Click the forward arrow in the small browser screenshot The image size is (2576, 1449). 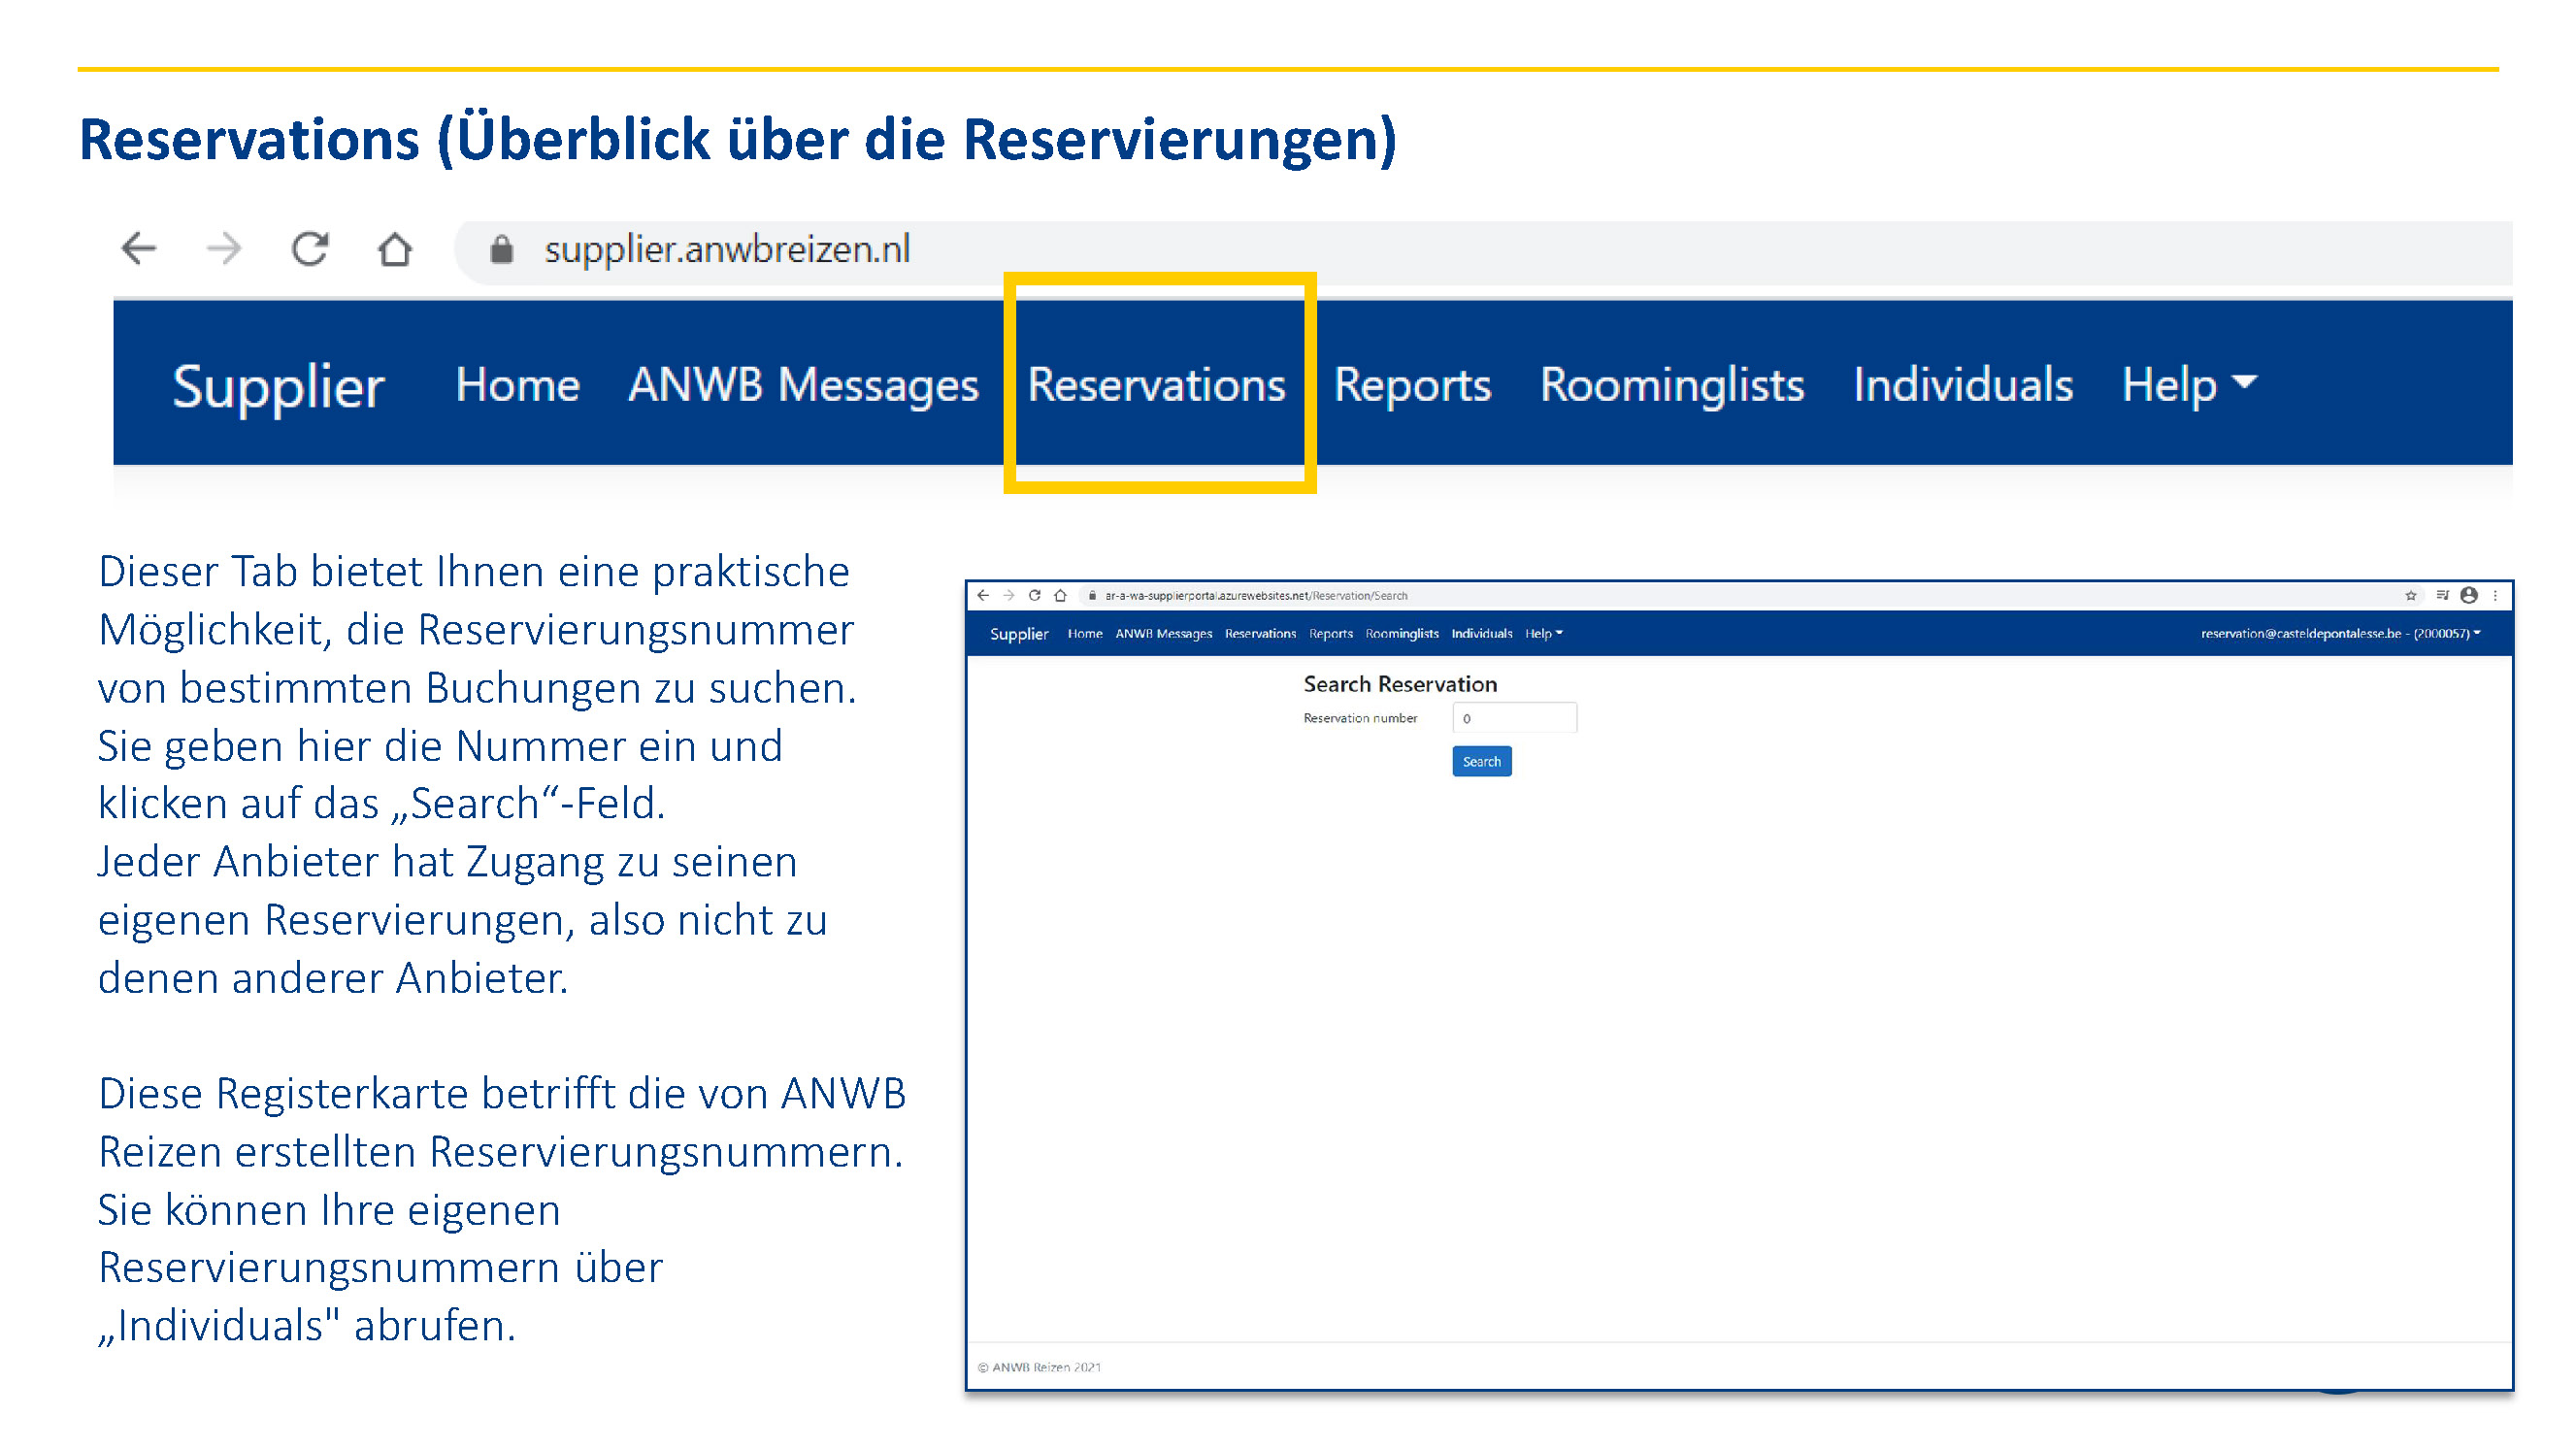(x=1009, y=596)
